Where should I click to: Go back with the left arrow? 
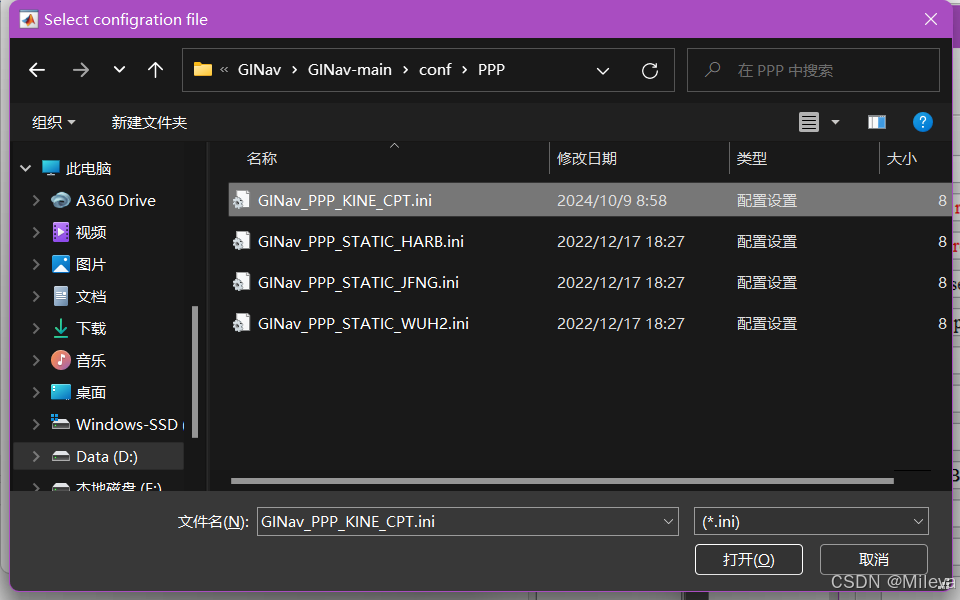coord(37,70)
